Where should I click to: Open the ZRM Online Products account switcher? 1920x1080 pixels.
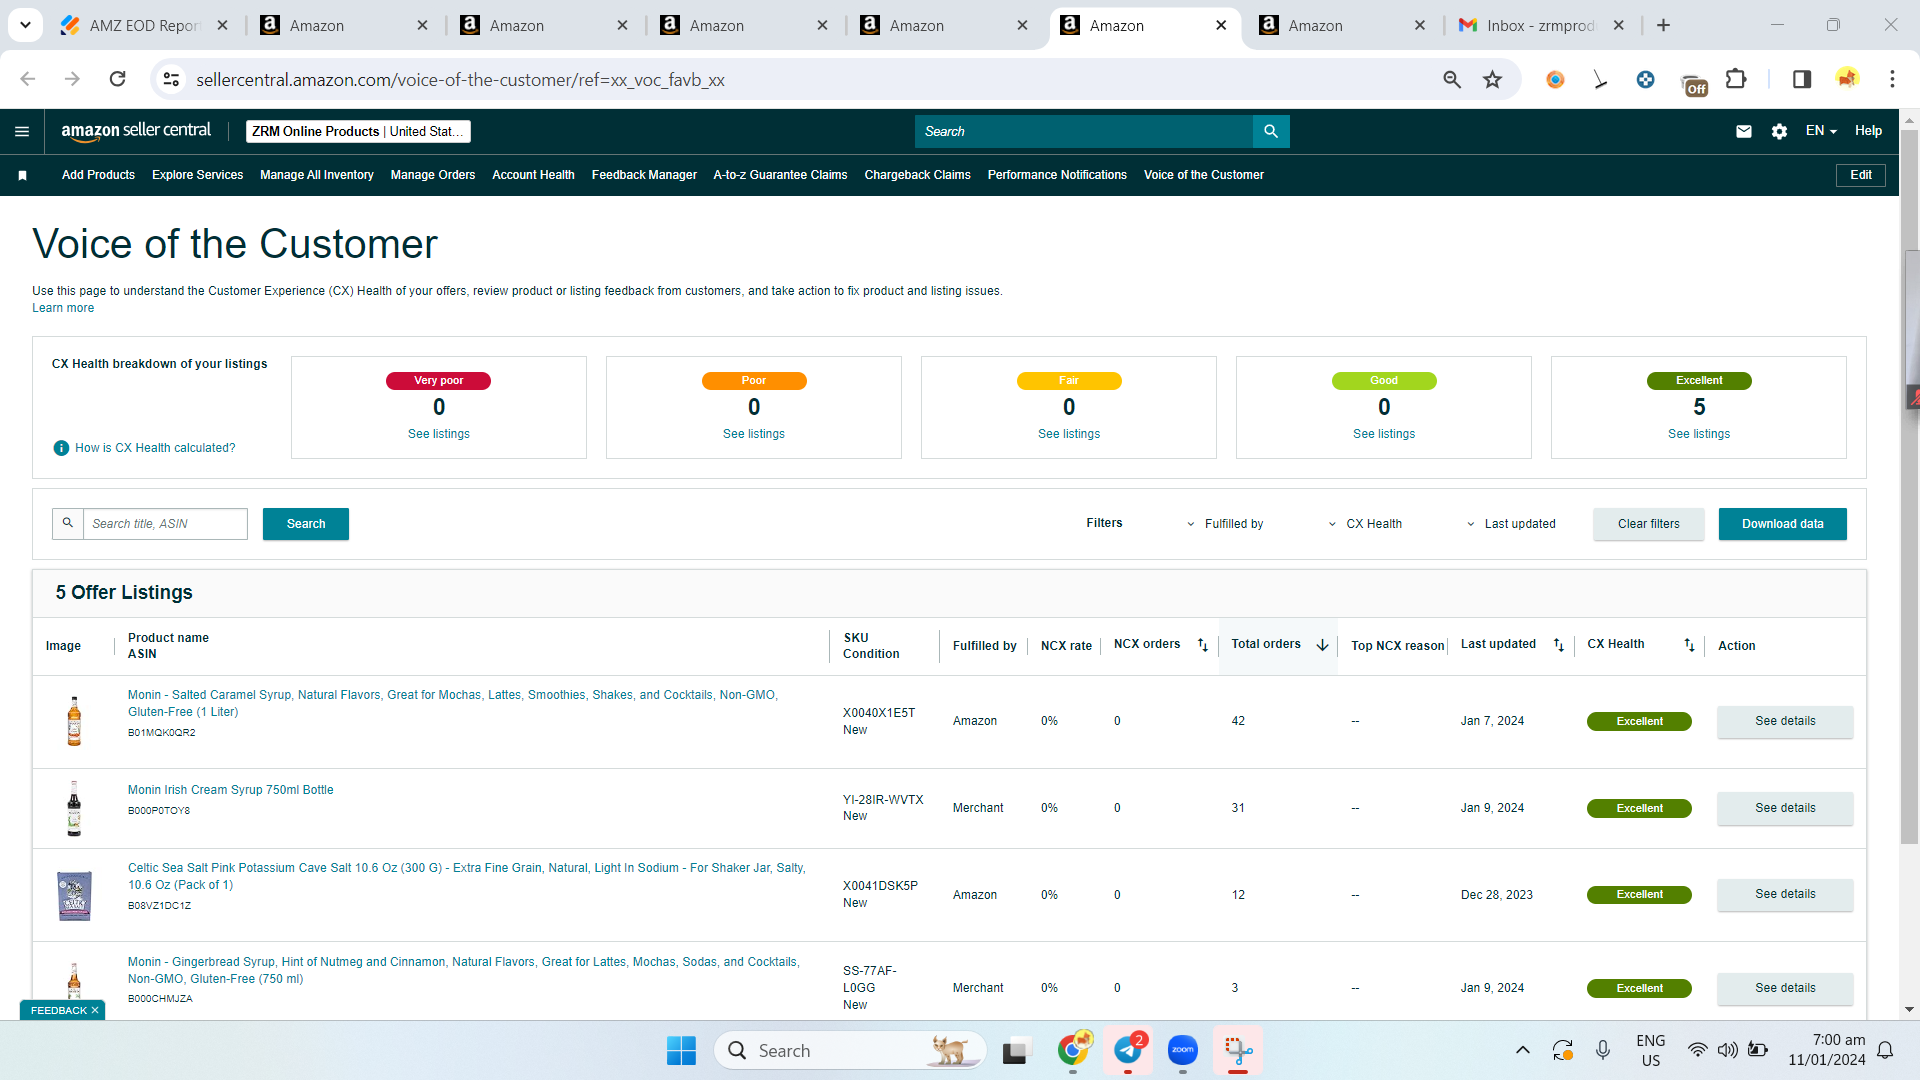pyautogui.click(x=358, y=131)
